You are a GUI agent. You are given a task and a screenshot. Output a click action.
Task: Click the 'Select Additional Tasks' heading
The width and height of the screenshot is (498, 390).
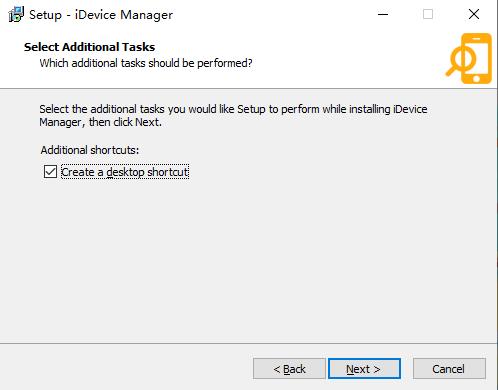click(89, 47)
